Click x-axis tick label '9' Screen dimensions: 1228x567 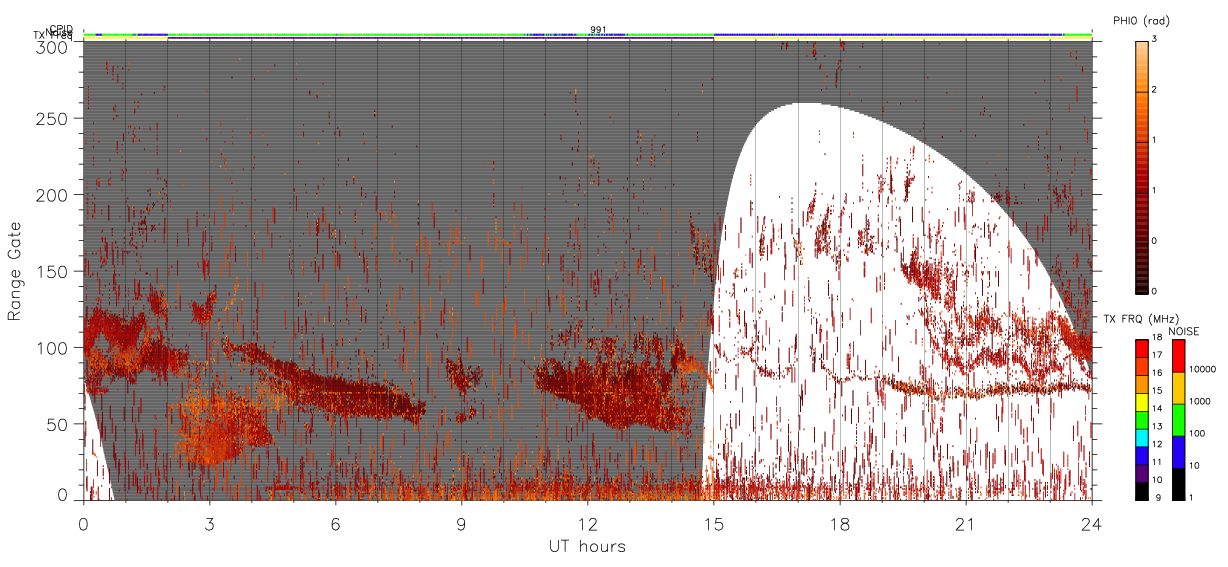coord(461,524)
